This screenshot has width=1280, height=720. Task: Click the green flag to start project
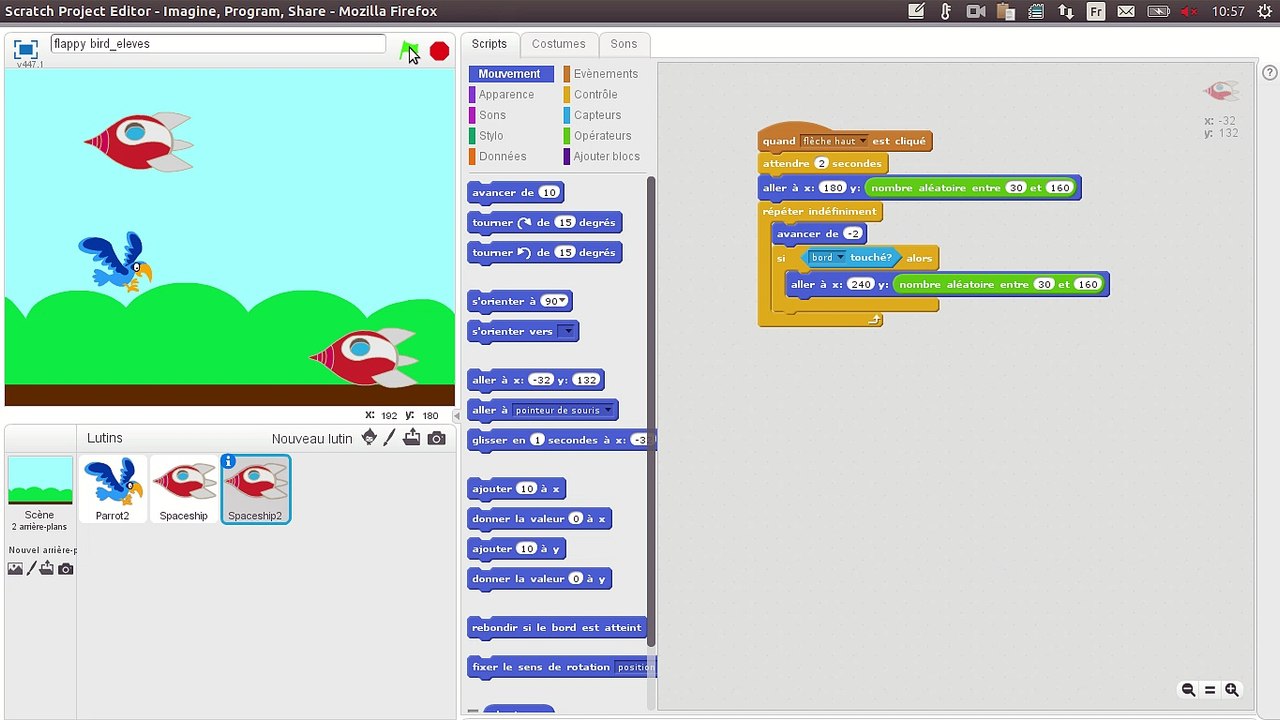[x=408, y=51]
